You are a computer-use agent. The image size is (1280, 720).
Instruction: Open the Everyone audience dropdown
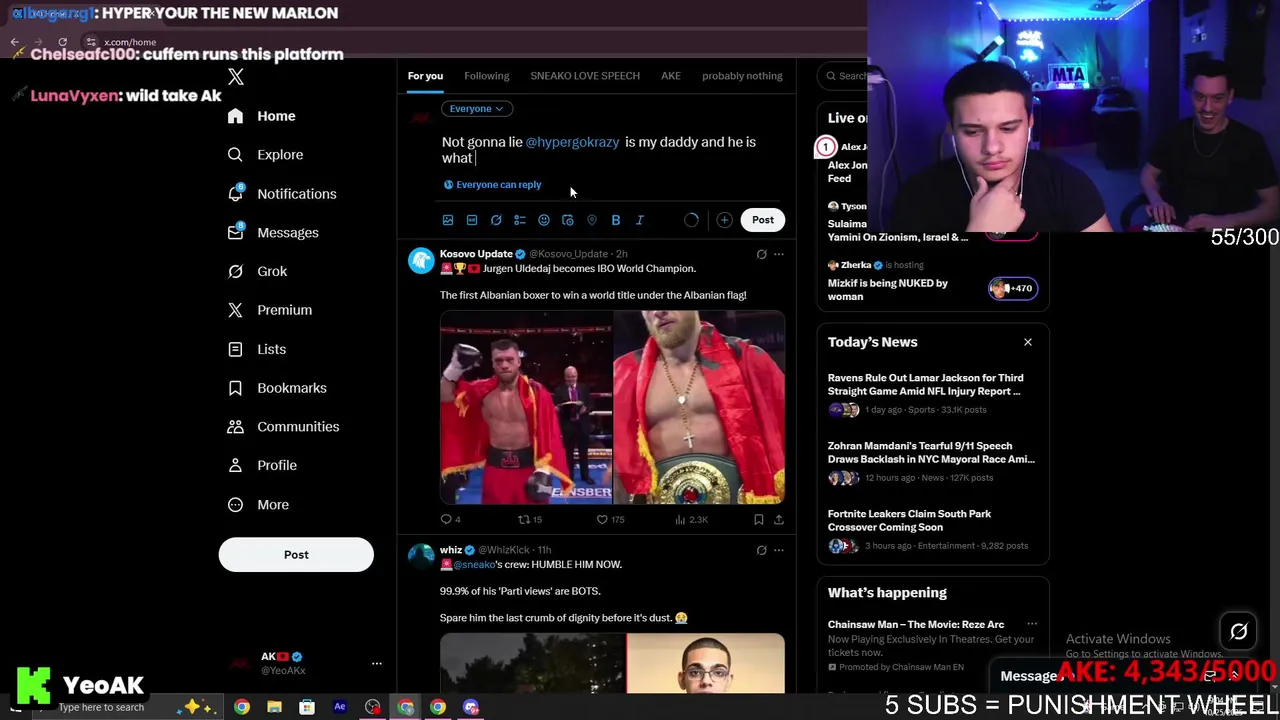476,108
